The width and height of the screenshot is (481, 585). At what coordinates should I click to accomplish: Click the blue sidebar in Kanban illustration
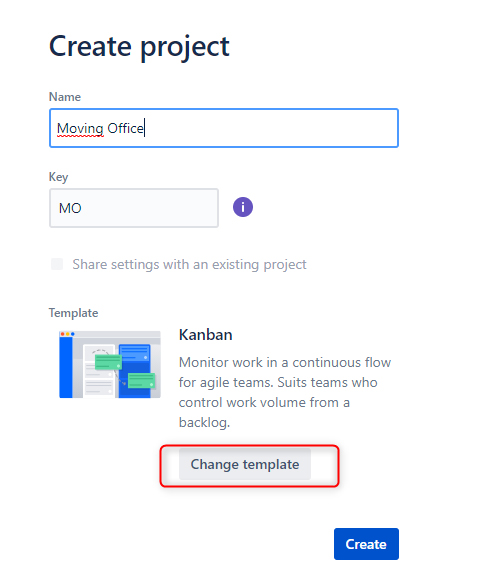click(66, 367)
